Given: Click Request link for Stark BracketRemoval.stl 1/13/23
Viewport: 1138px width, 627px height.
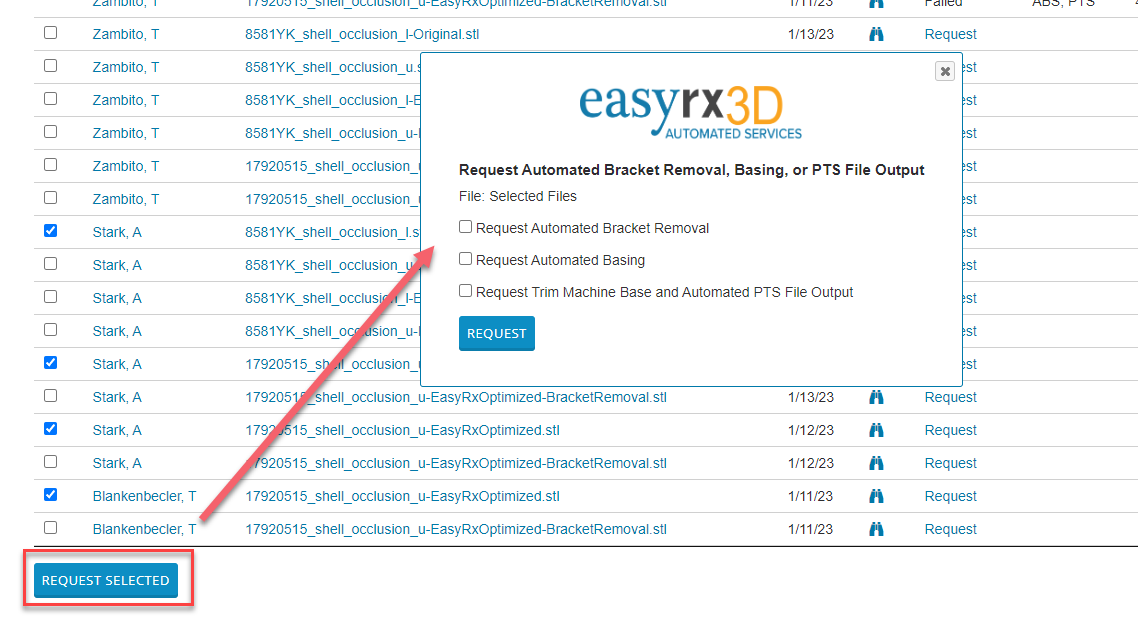Looking at the screenshot, I should 950,397.
